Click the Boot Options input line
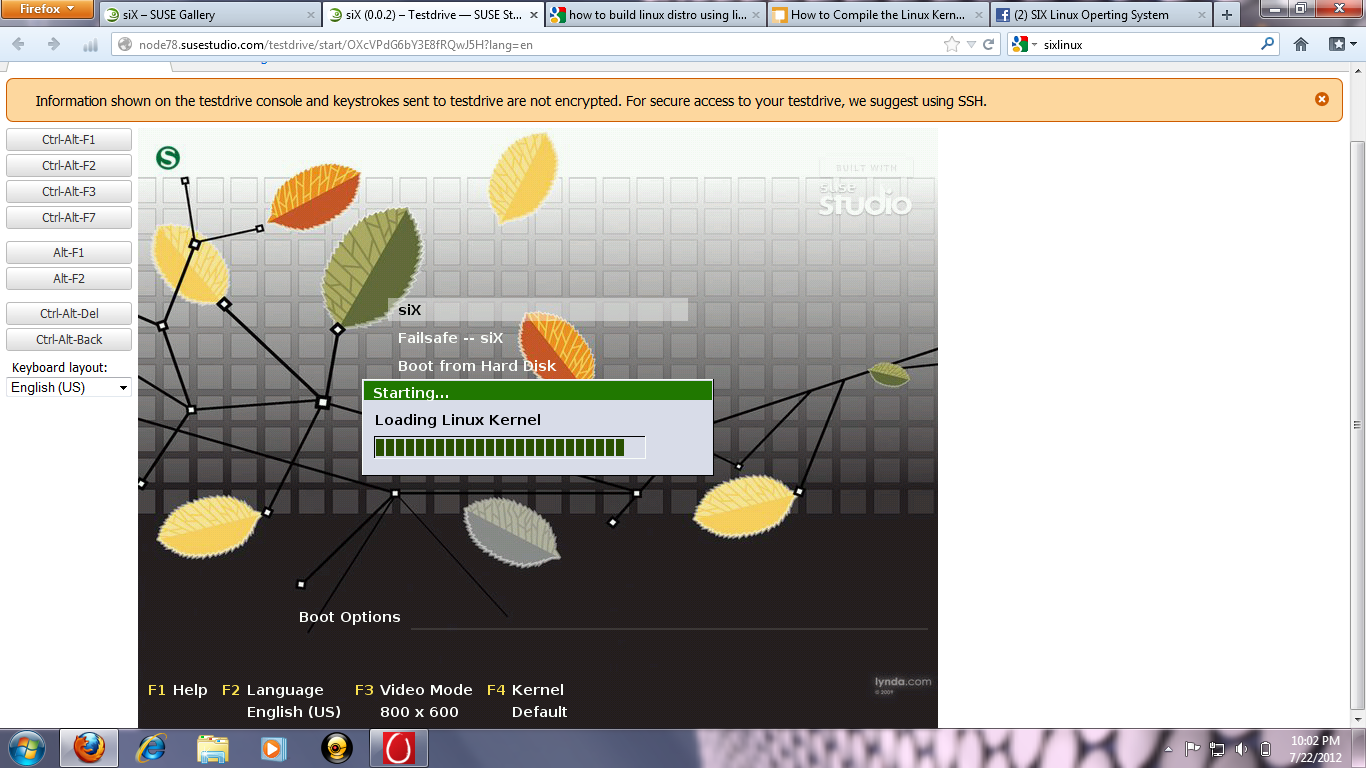Image resolution: width=1366 pixels, height=768 pixels. pyautogui.click(x=669, y=618)
